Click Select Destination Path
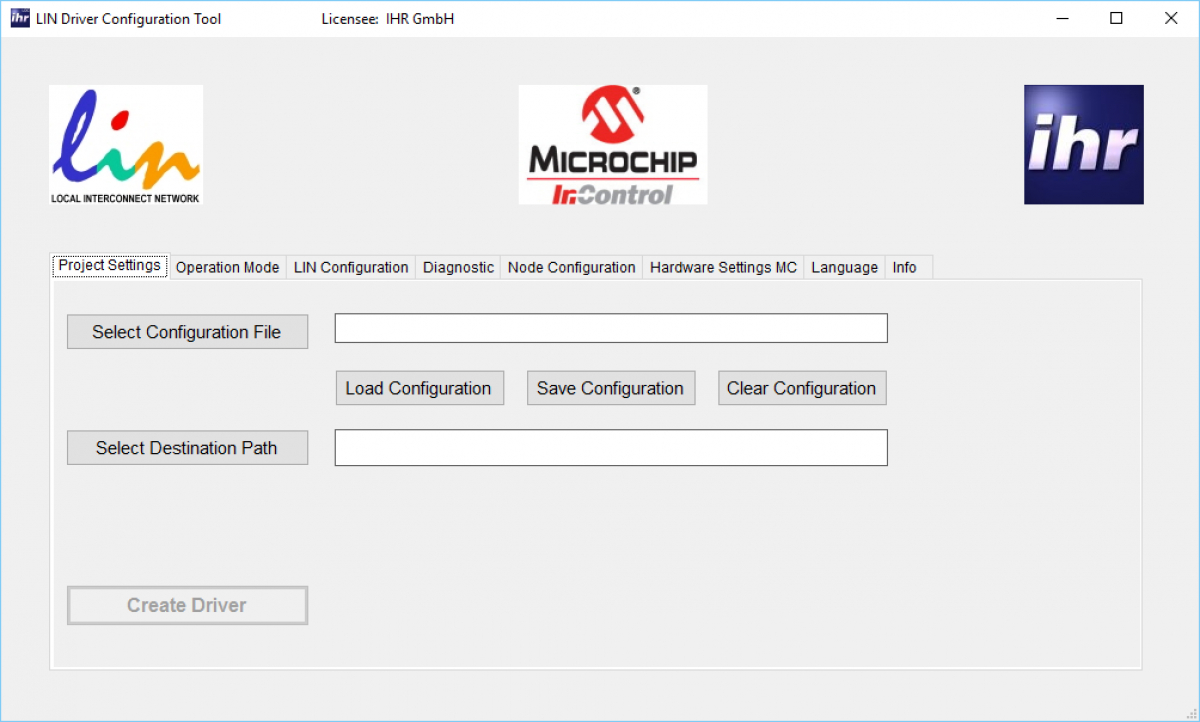The height and width of the screenshot is (722, 1200). pos(187,447)
